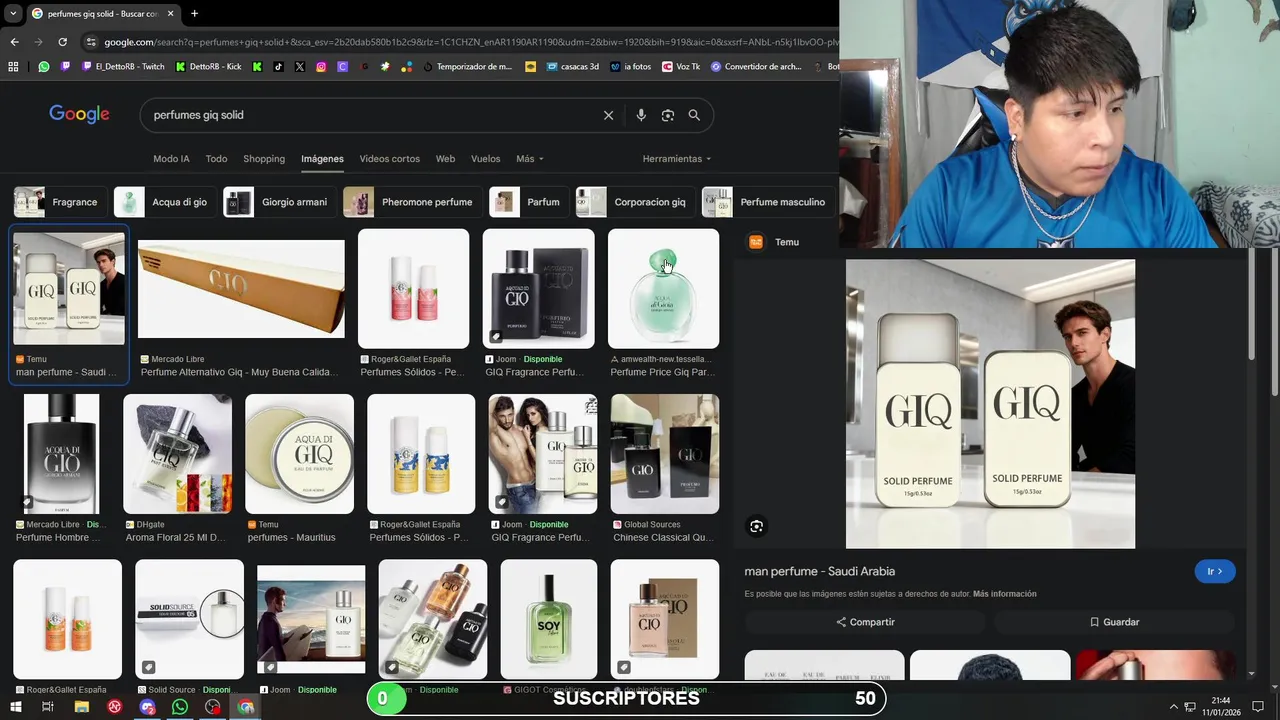
Task: Open the TikTok bookmark icon
Action: 278,67
